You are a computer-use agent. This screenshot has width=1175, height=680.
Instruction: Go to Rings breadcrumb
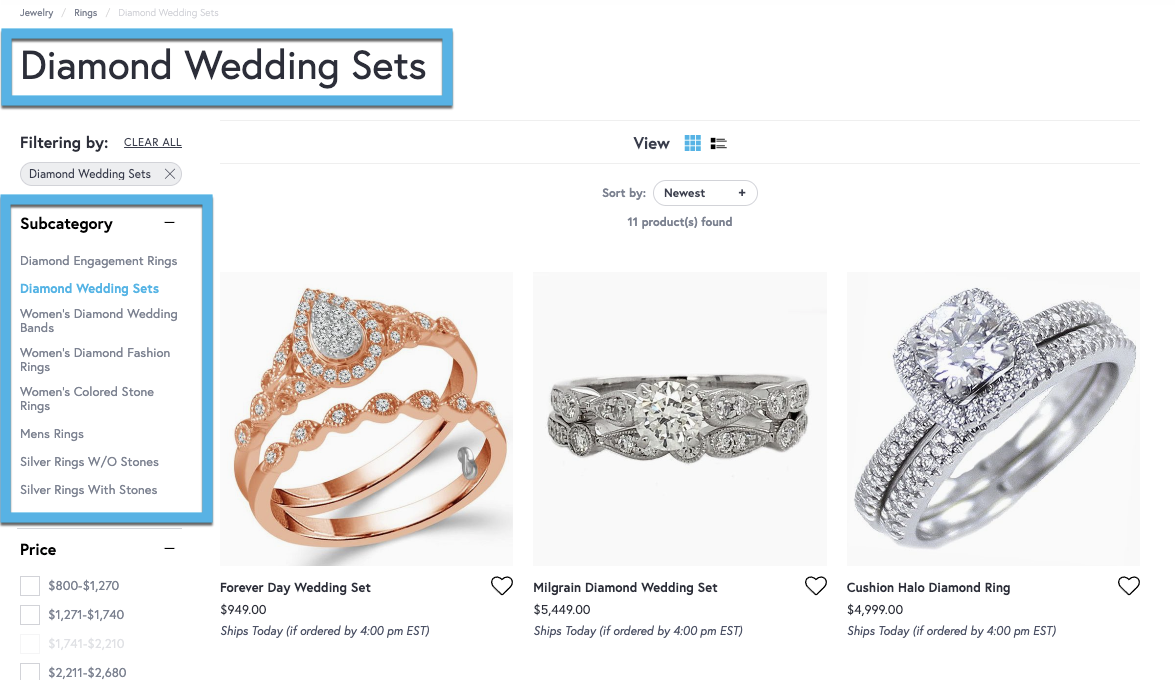85,13
